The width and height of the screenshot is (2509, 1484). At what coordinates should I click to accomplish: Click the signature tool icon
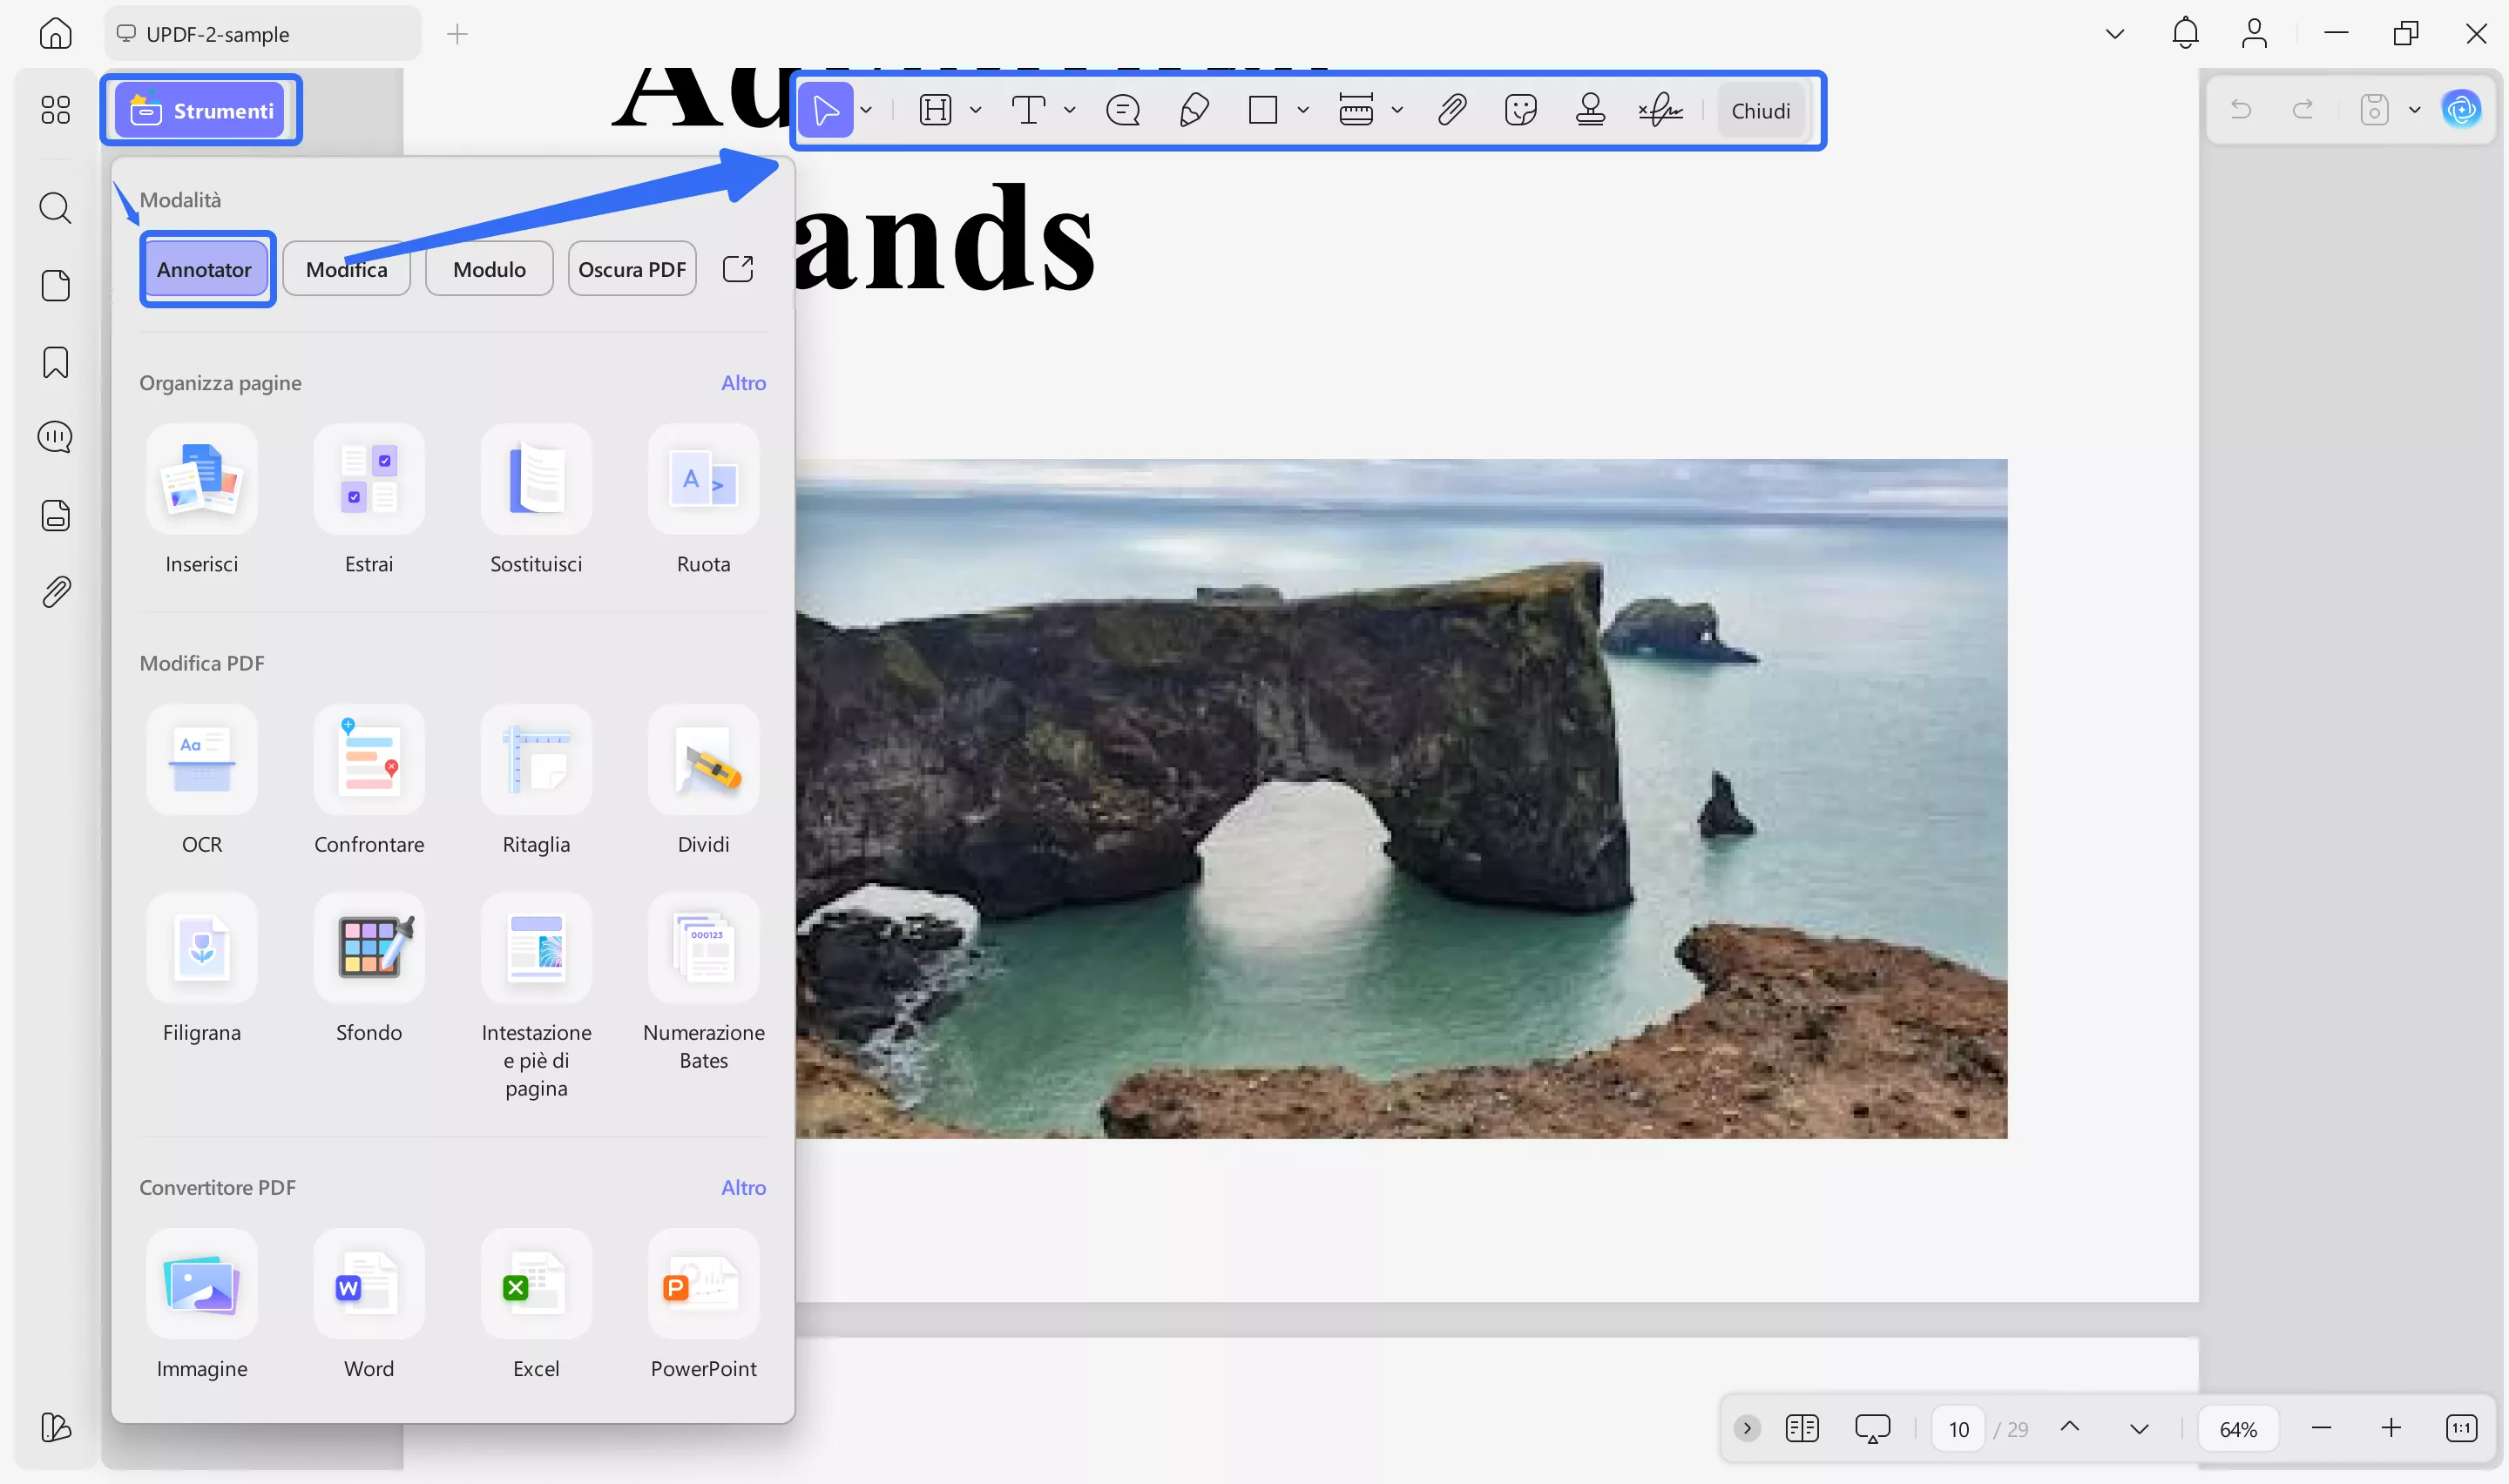(x=1660, y=109)
